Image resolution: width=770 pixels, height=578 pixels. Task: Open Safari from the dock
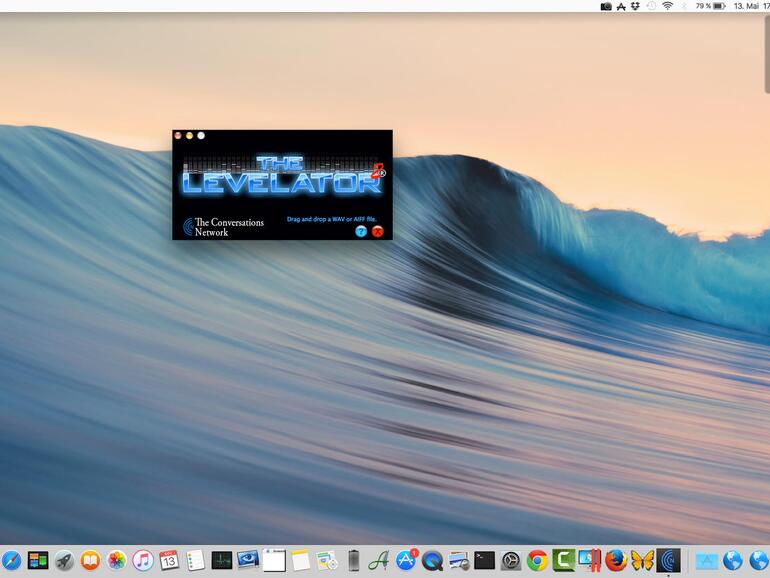[x=11, y=561]
